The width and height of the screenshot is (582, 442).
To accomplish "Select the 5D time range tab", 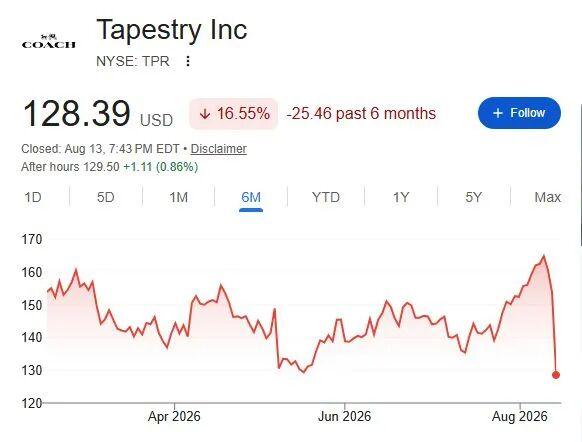I will click(x=105, y=197).
